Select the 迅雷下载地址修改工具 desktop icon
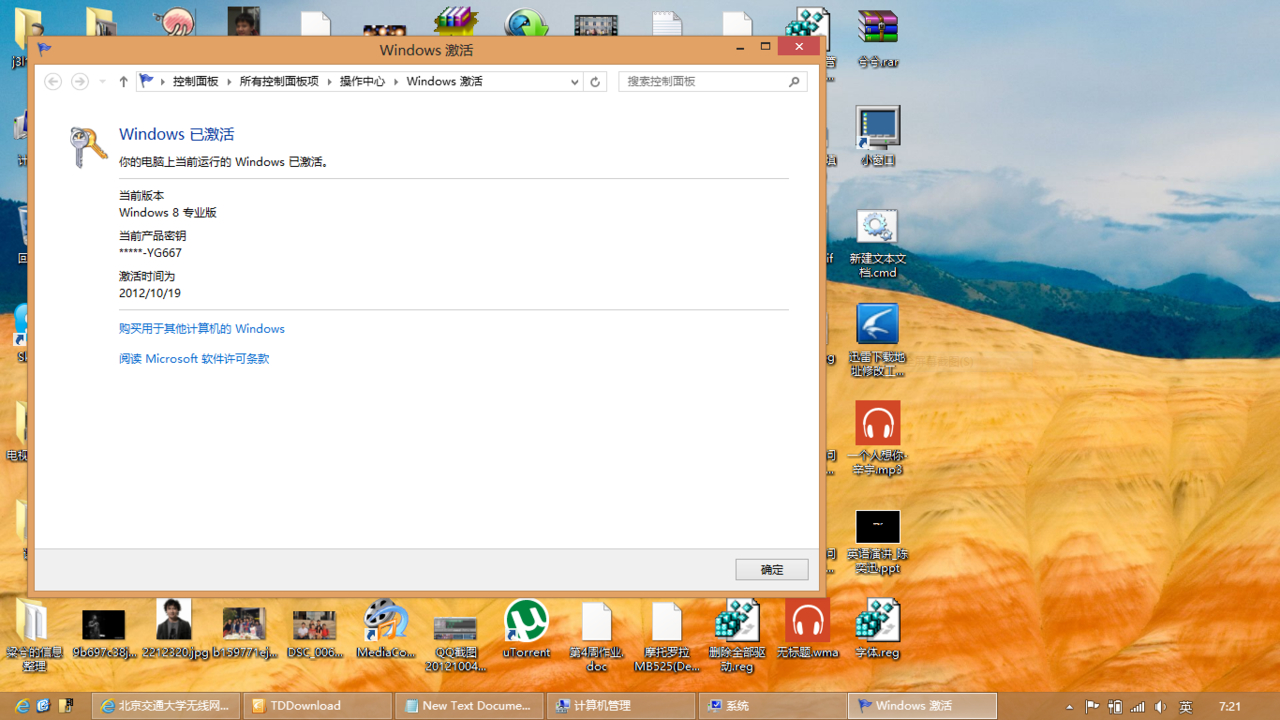Viewport: 1280px width, 720px height. pyautogui.click(x=878, y=340)
